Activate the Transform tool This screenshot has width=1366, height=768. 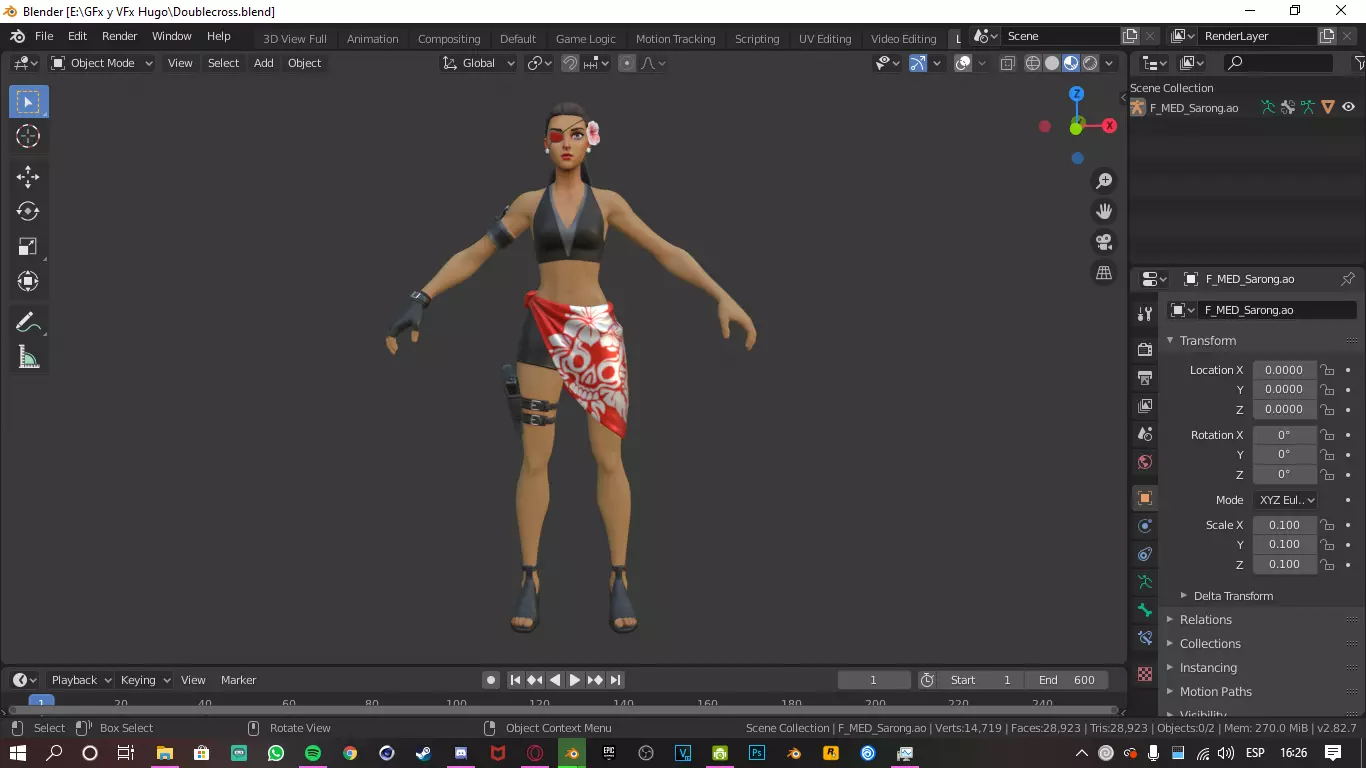coord(28,281)
